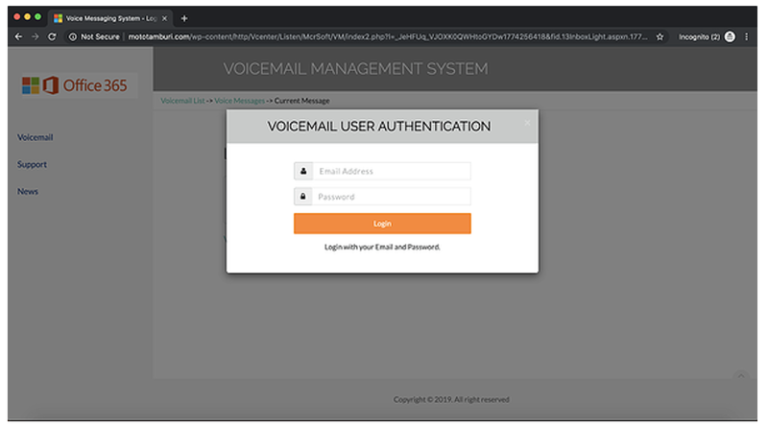Click the orange Login button

coord(383,223)
